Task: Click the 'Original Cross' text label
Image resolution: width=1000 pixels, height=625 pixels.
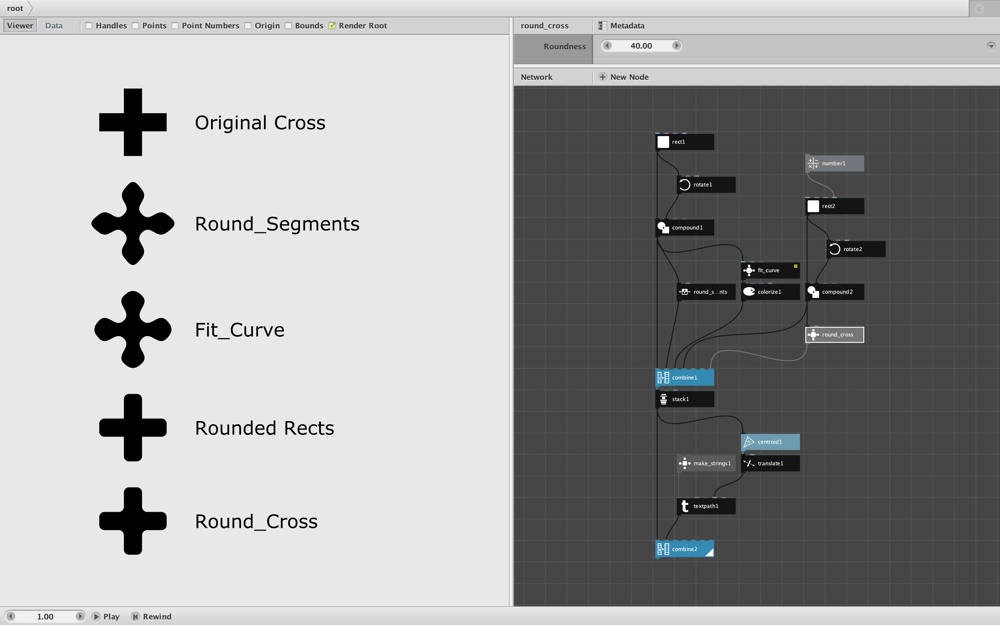Action: [x=260, y=122]
